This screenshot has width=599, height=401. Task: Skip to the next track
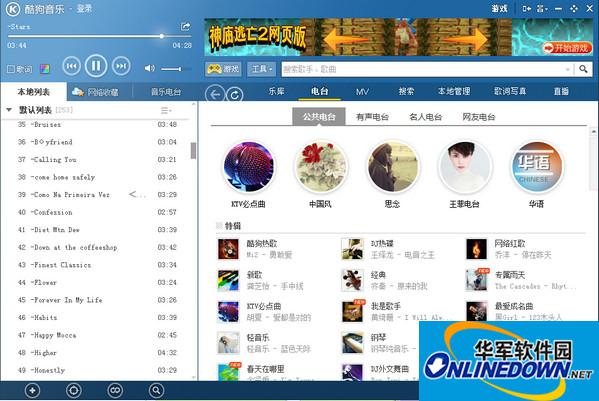click(121, 66)
